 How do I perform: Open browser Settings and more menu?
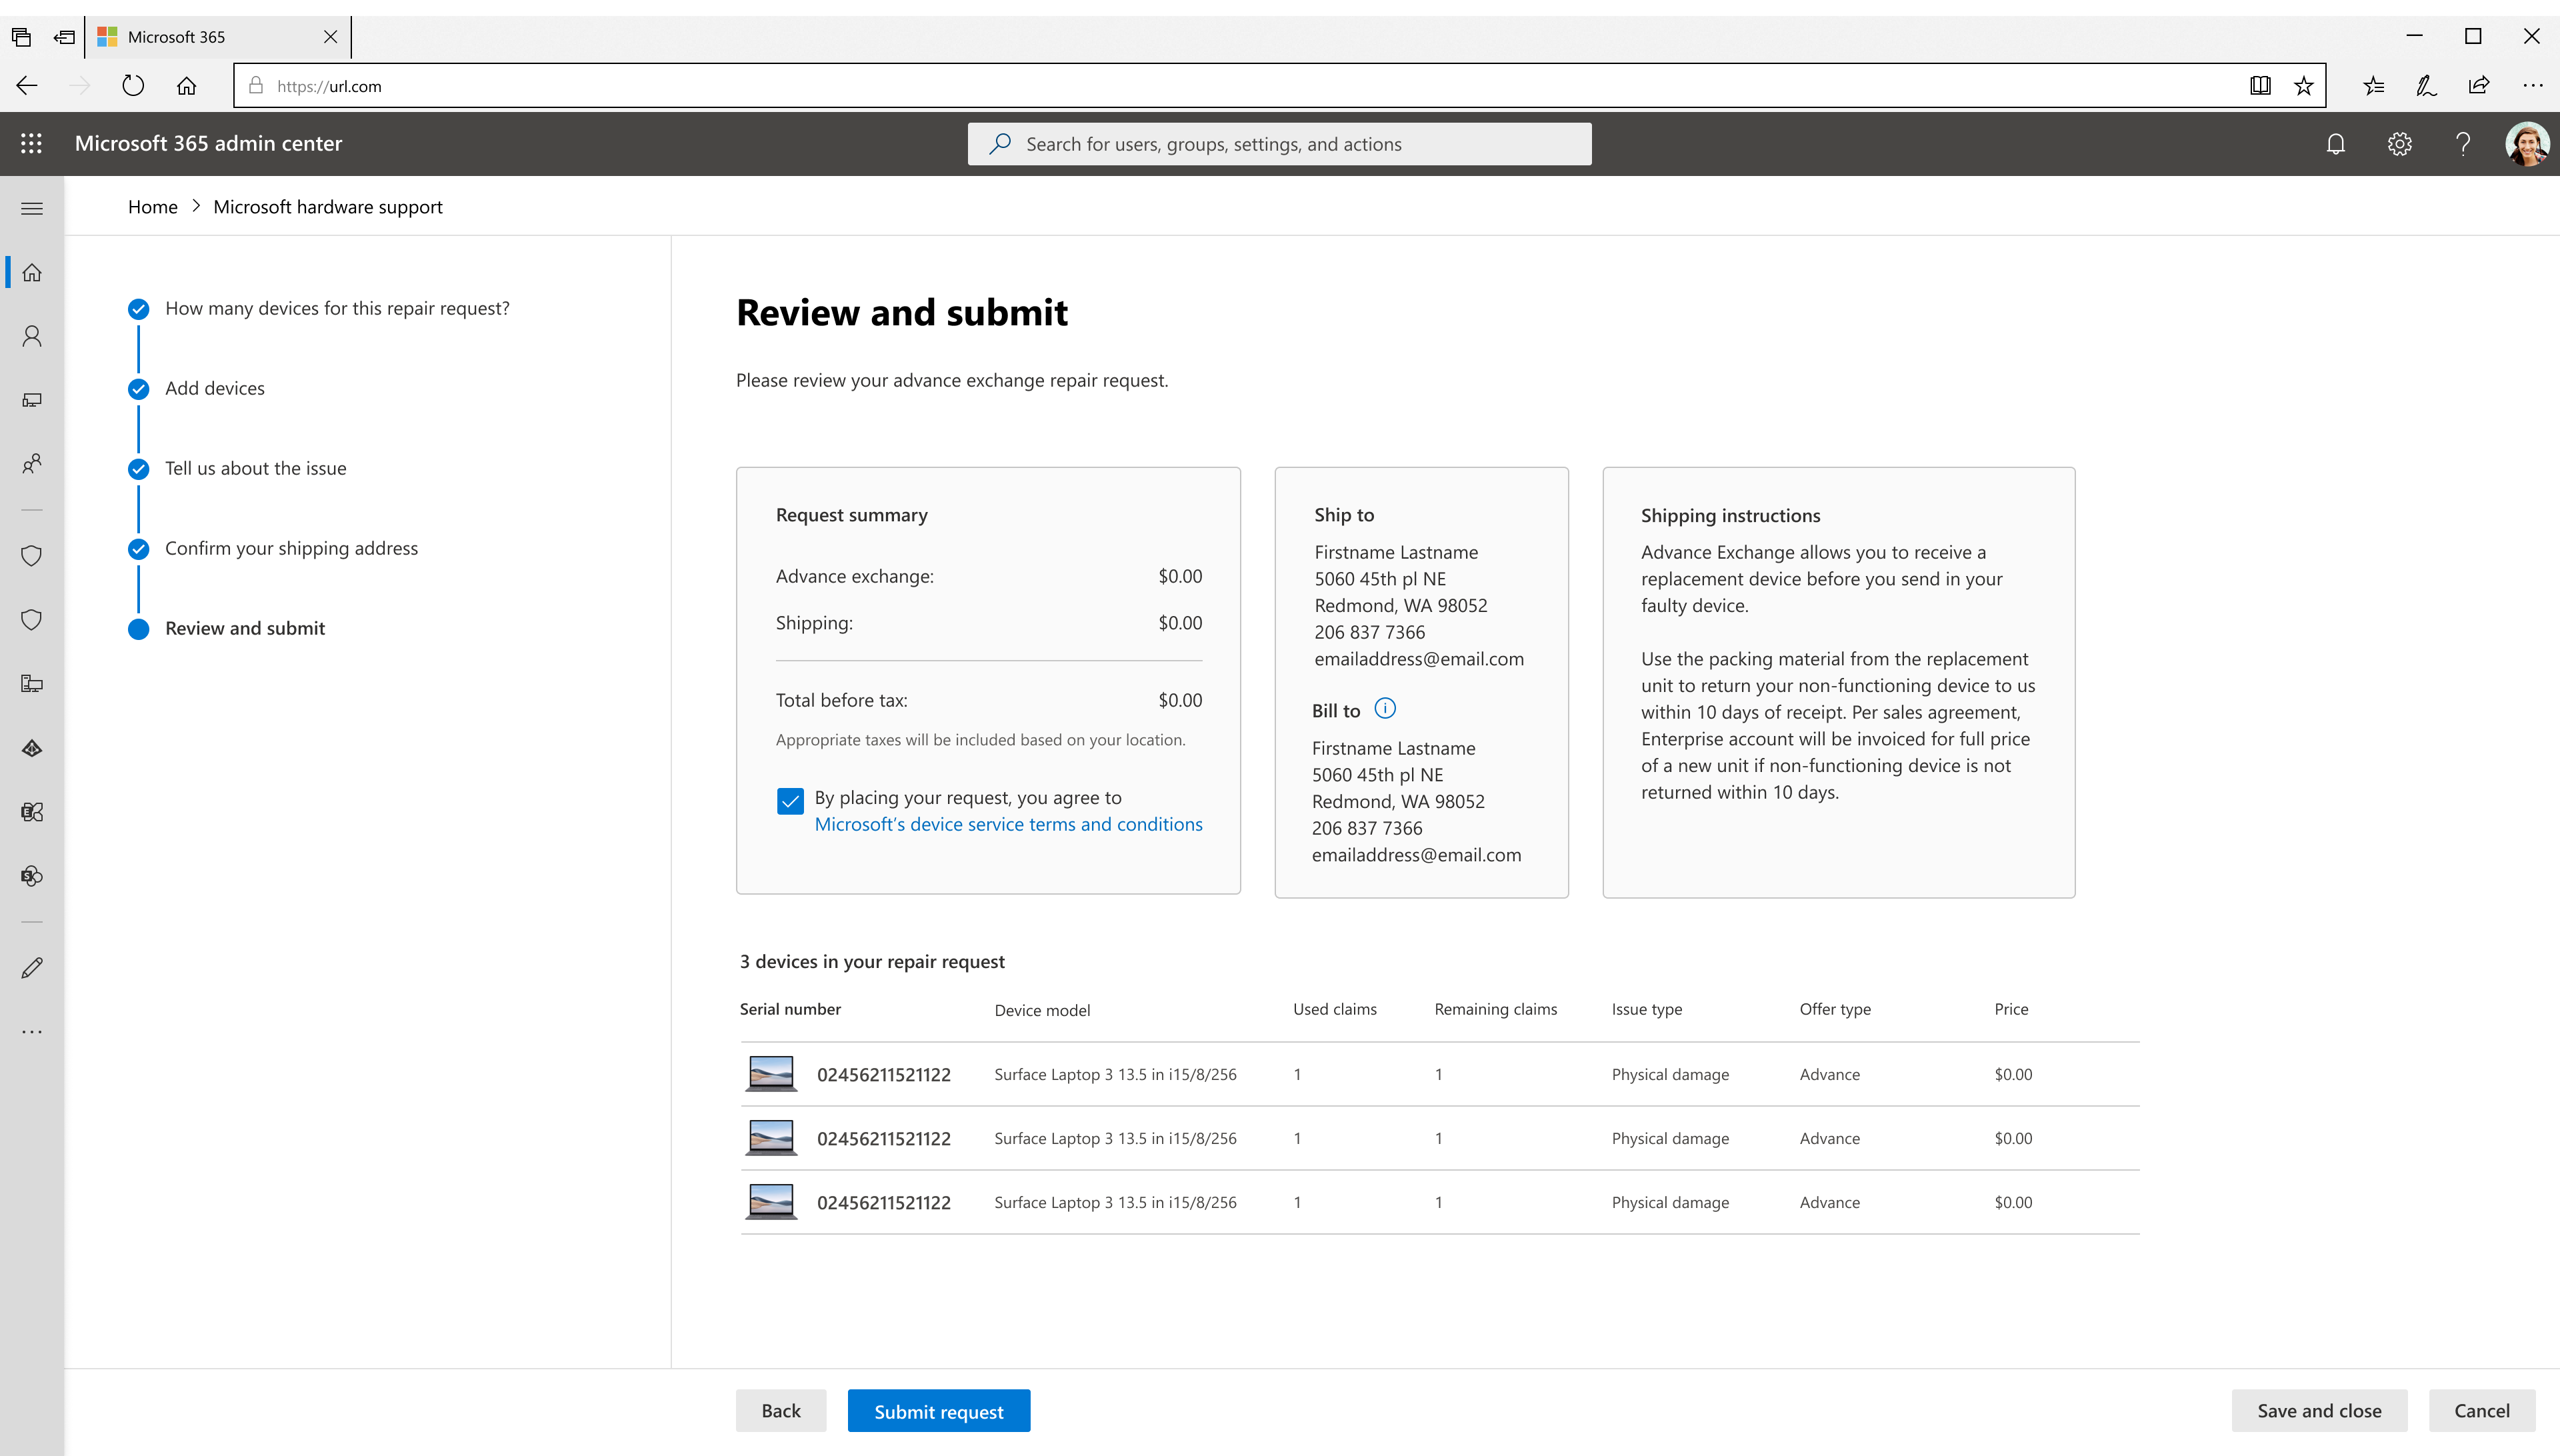[x=2532, y=86]
